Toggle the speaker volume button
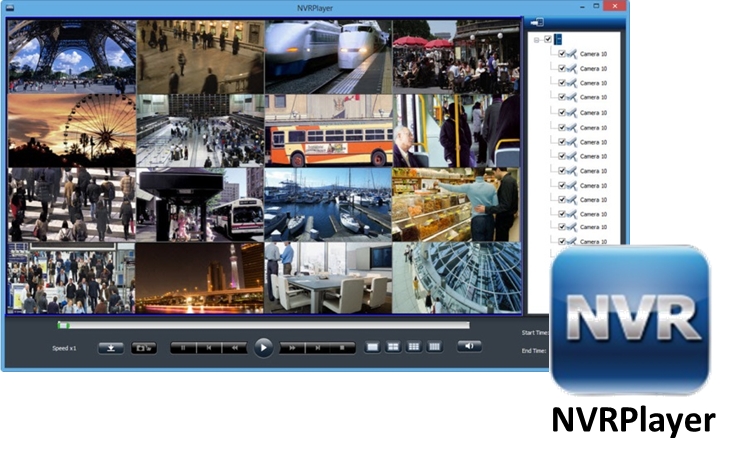748x465 pixels. (469, 346)
